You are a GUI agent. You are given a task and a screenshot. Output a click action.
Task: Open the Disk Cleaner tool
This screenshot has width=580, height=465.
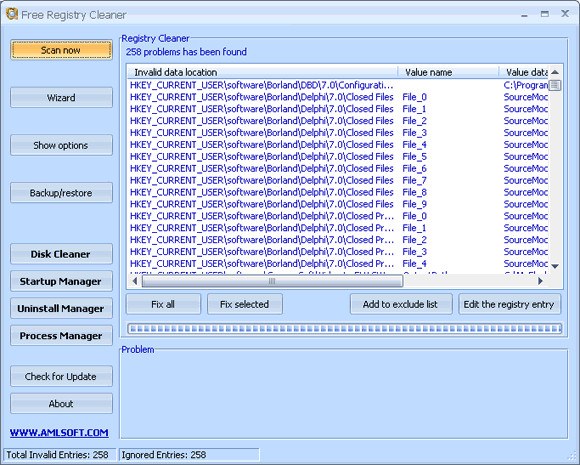point(61,254)
